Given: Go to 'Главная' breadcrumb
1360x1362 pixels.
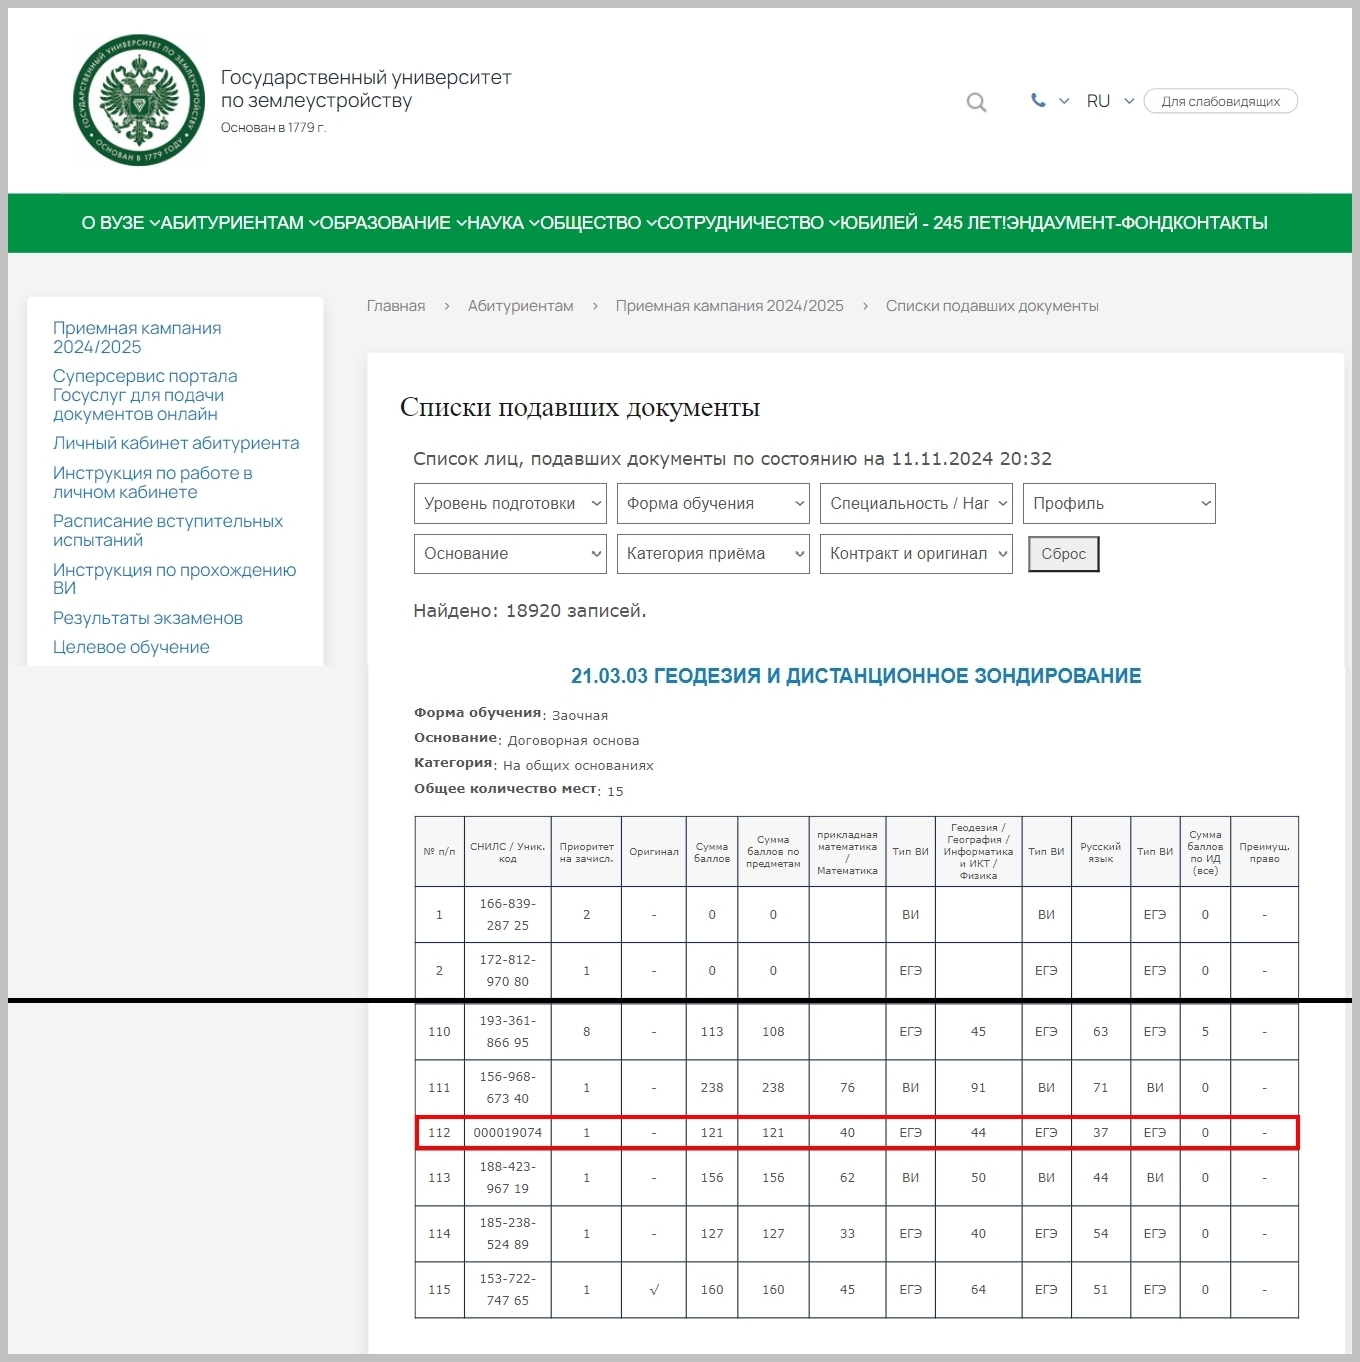Looking at the screenshot, I should point(396,306).
